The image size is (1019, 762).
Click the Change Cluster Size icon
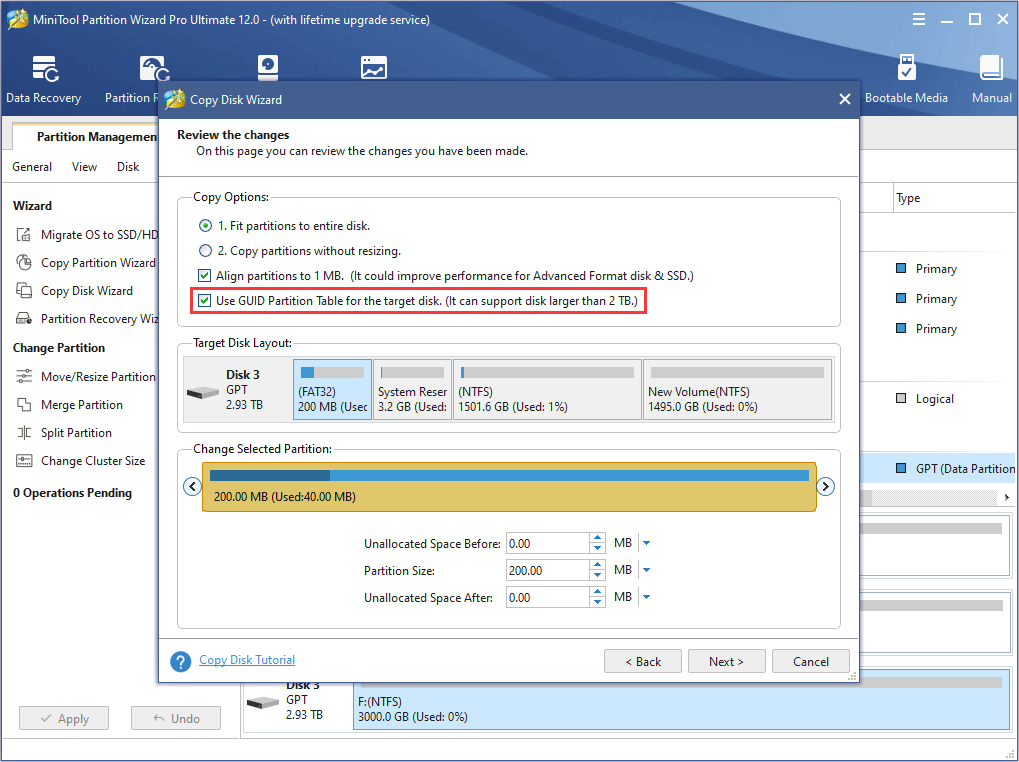click(23, 461)
